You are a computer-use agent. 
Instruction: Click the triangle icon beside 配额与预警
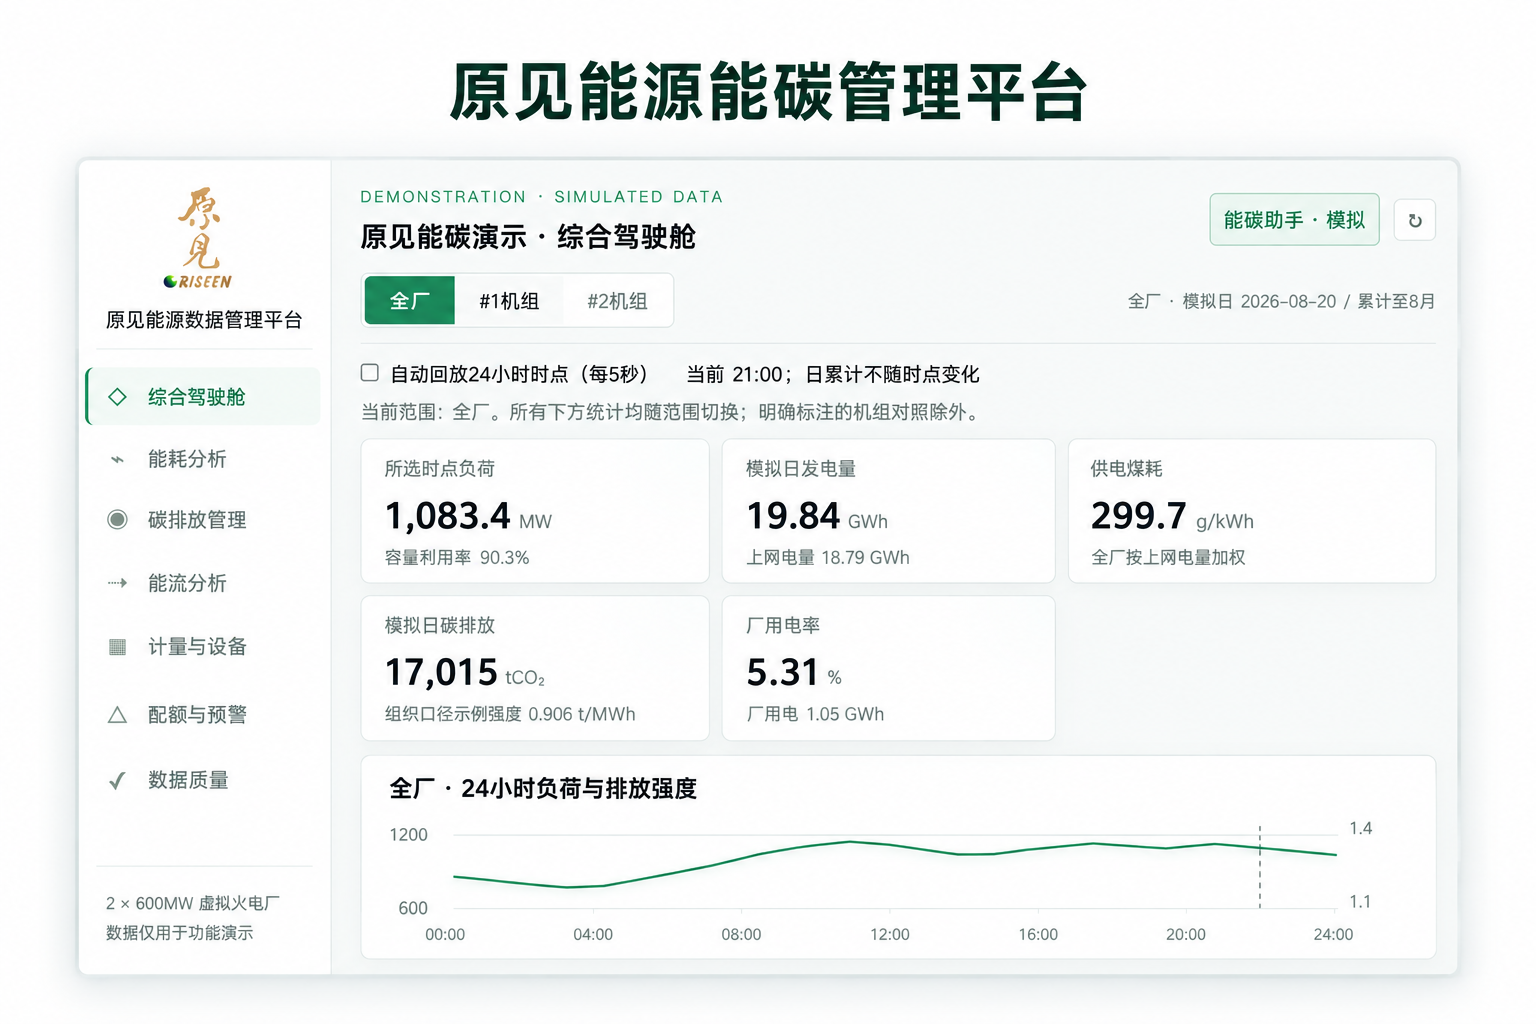coord(117,715)
